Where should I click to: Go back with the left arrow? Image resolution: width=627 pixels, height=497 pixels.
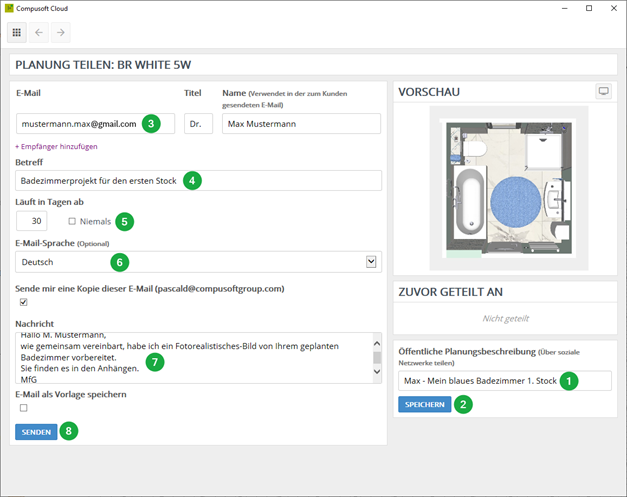click(x=39, y=32)
